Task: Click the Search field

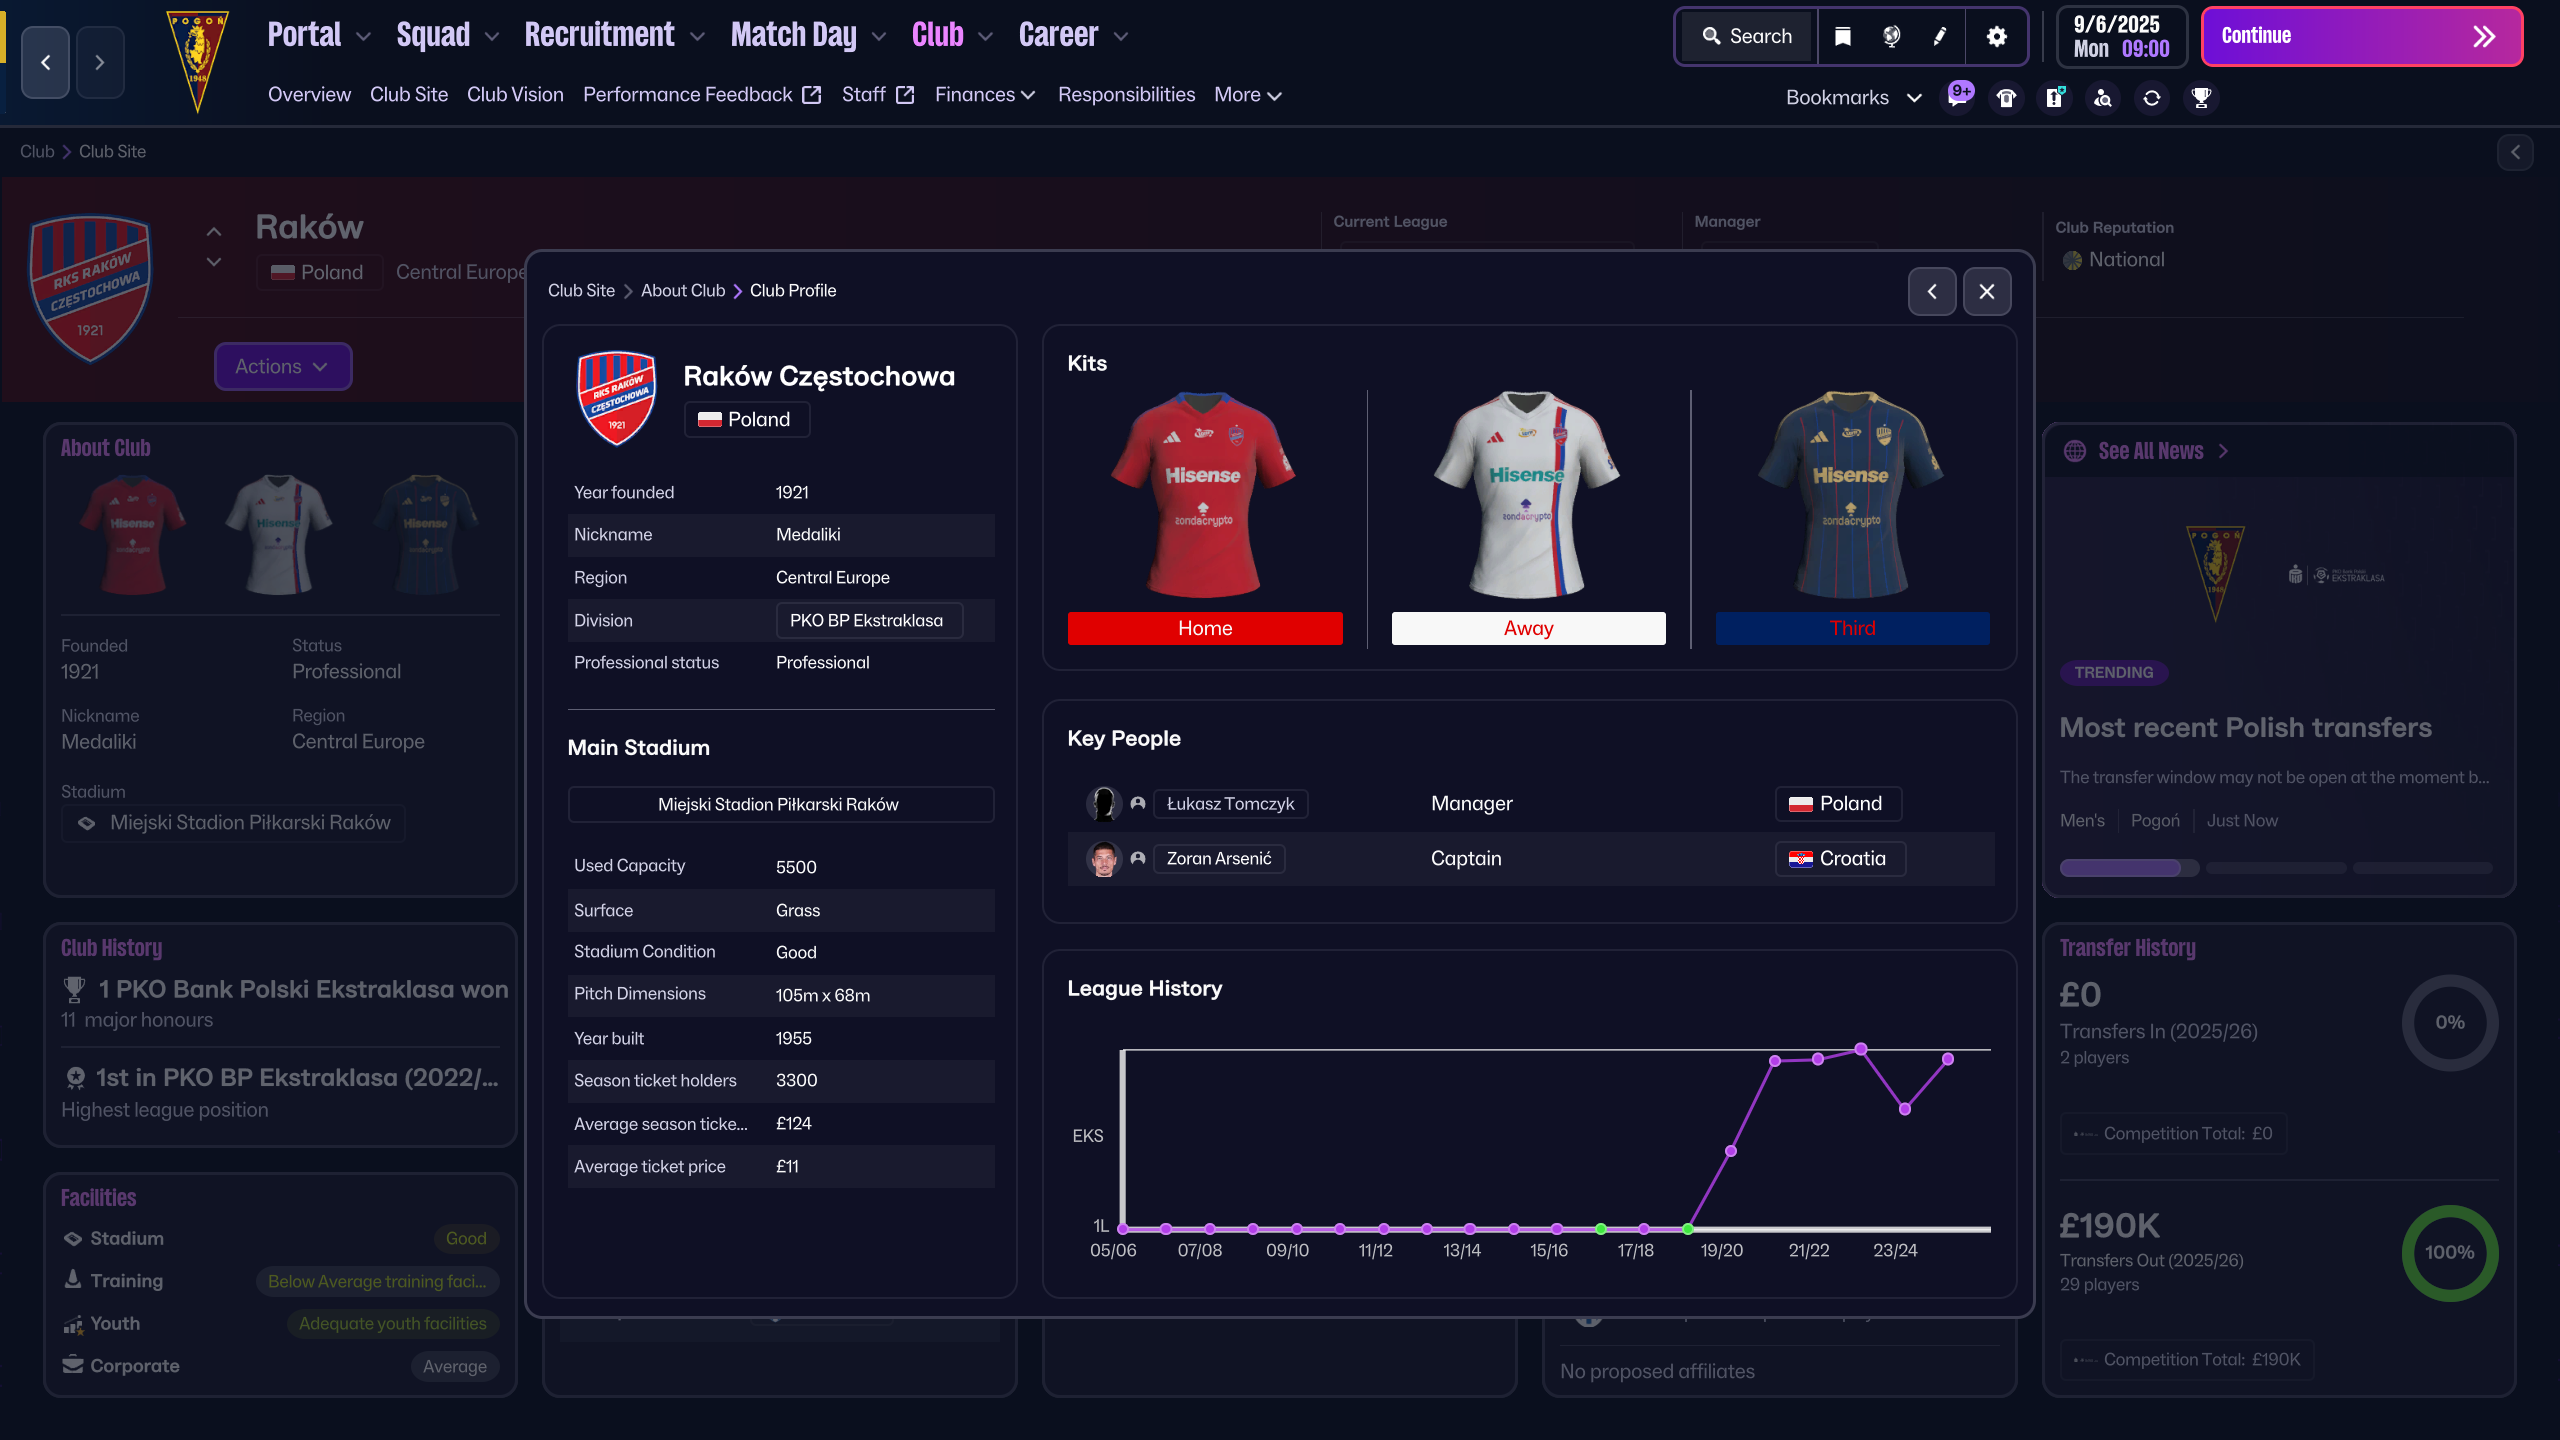Action: pos(1748,37)
